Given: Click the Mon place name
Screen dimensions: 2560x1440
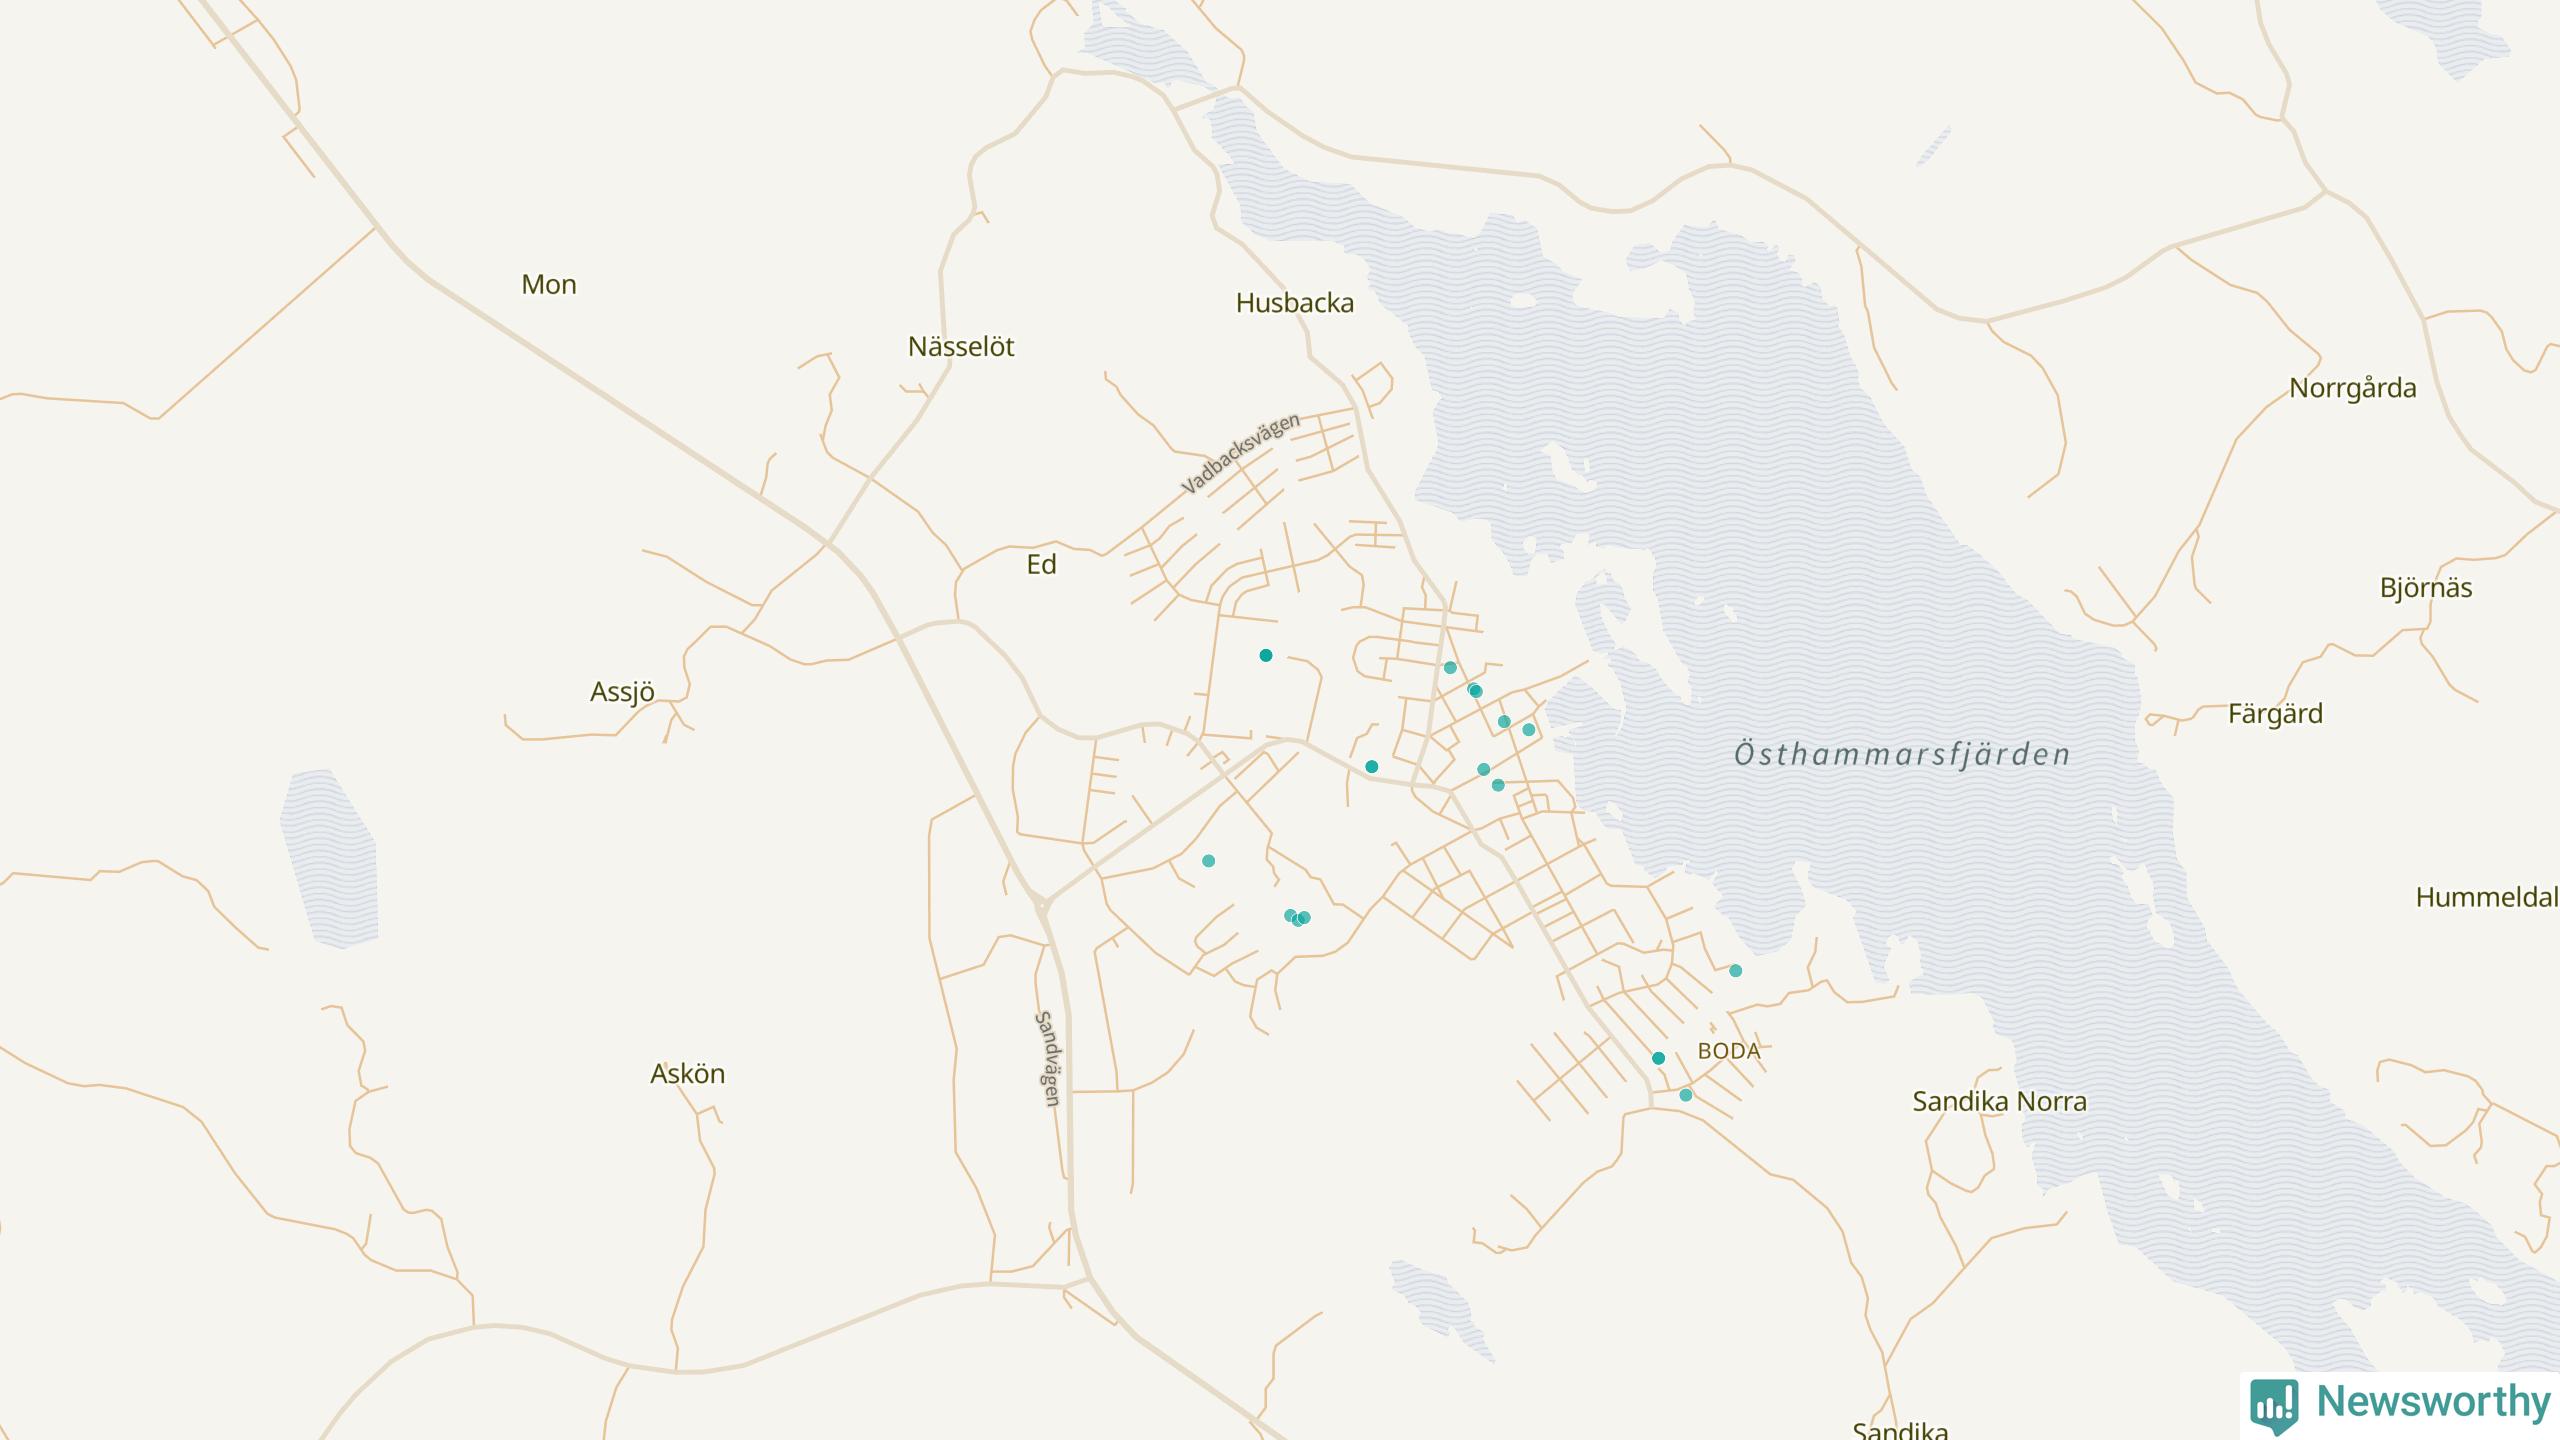Looking at the screenshot, I should pos(548,285).
